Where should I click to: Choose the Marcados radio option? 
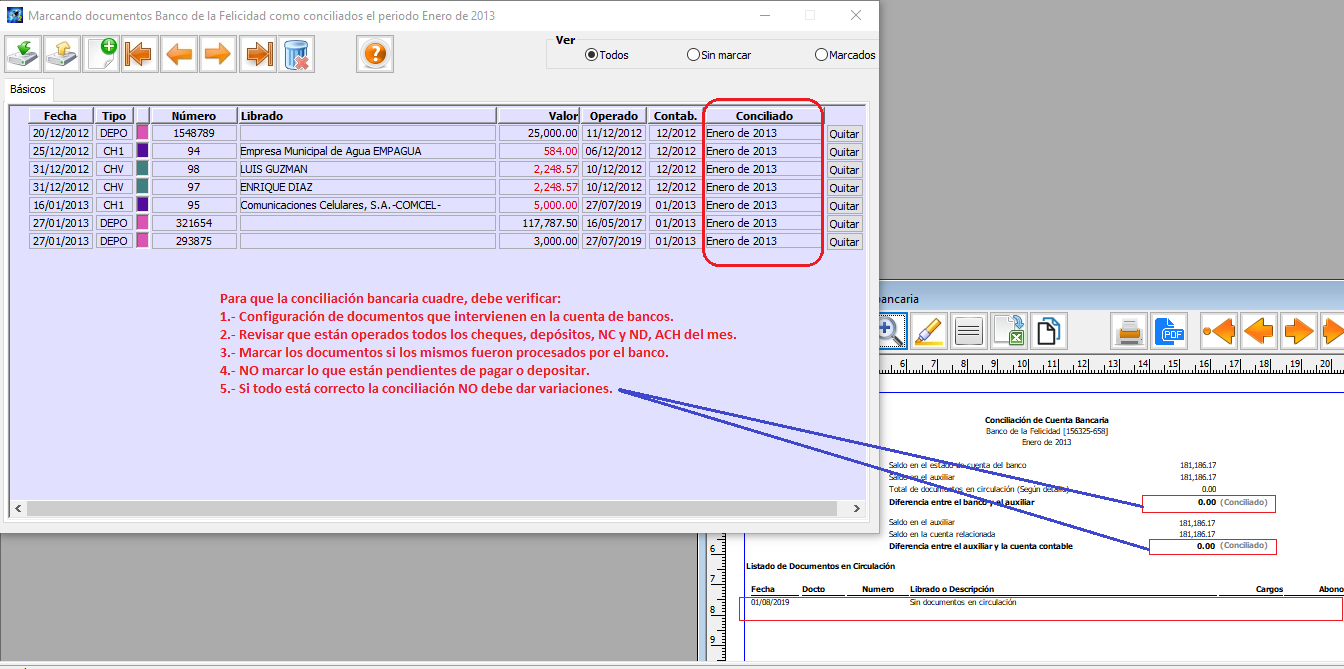click(x=822, y=55)
